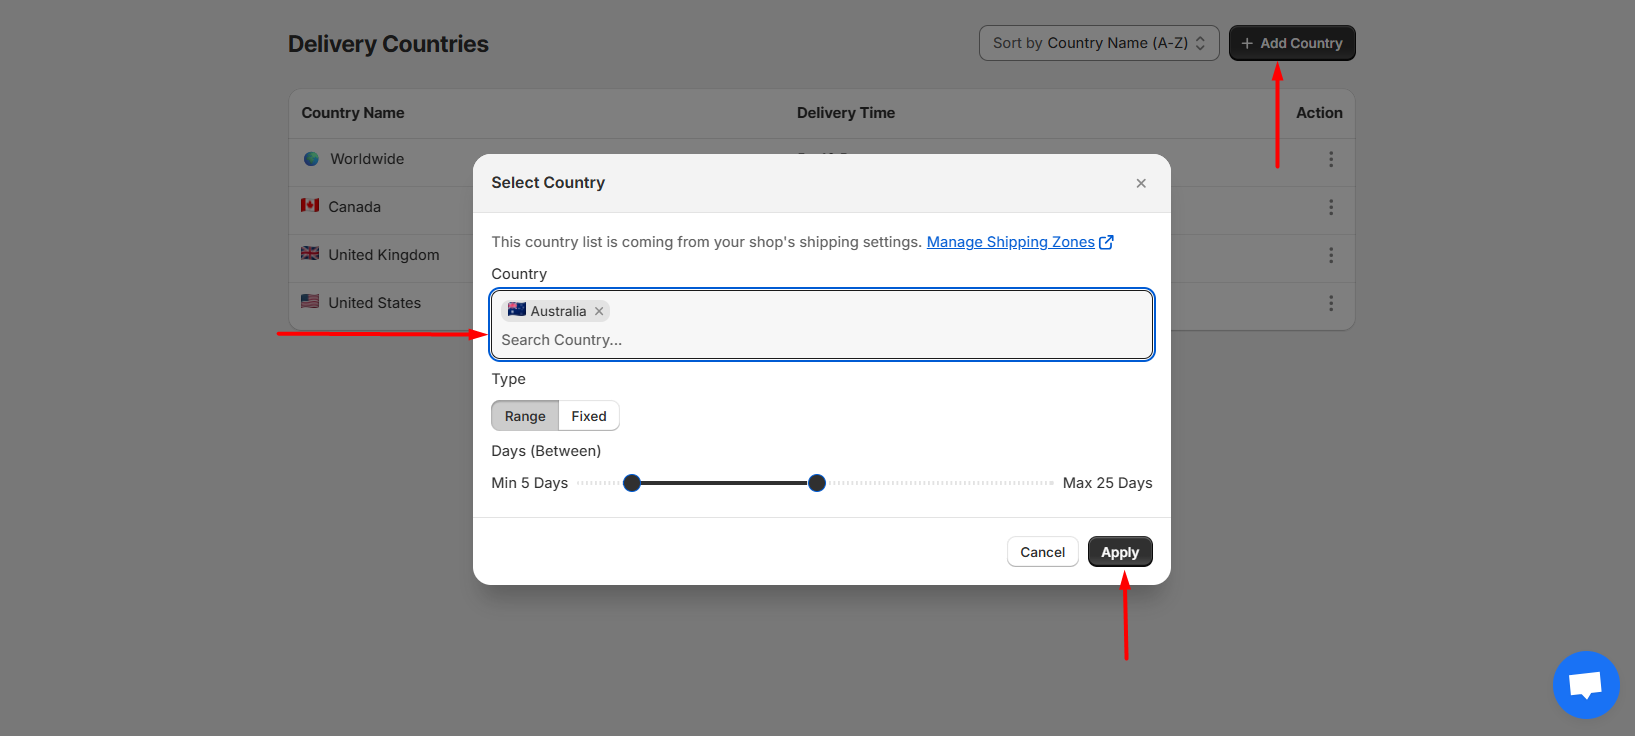Select the Fixed delivery type
The image size is (1635, 736).
(x=588, y=415)
